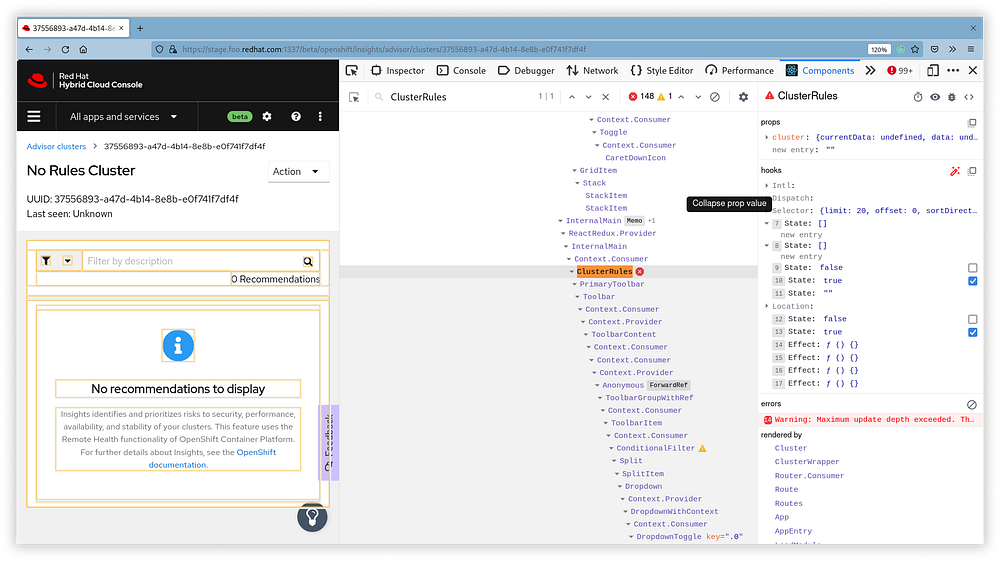Click the filter funnel icon
The height and width of the screenshot is (561, 1000).
click(46, 261)
